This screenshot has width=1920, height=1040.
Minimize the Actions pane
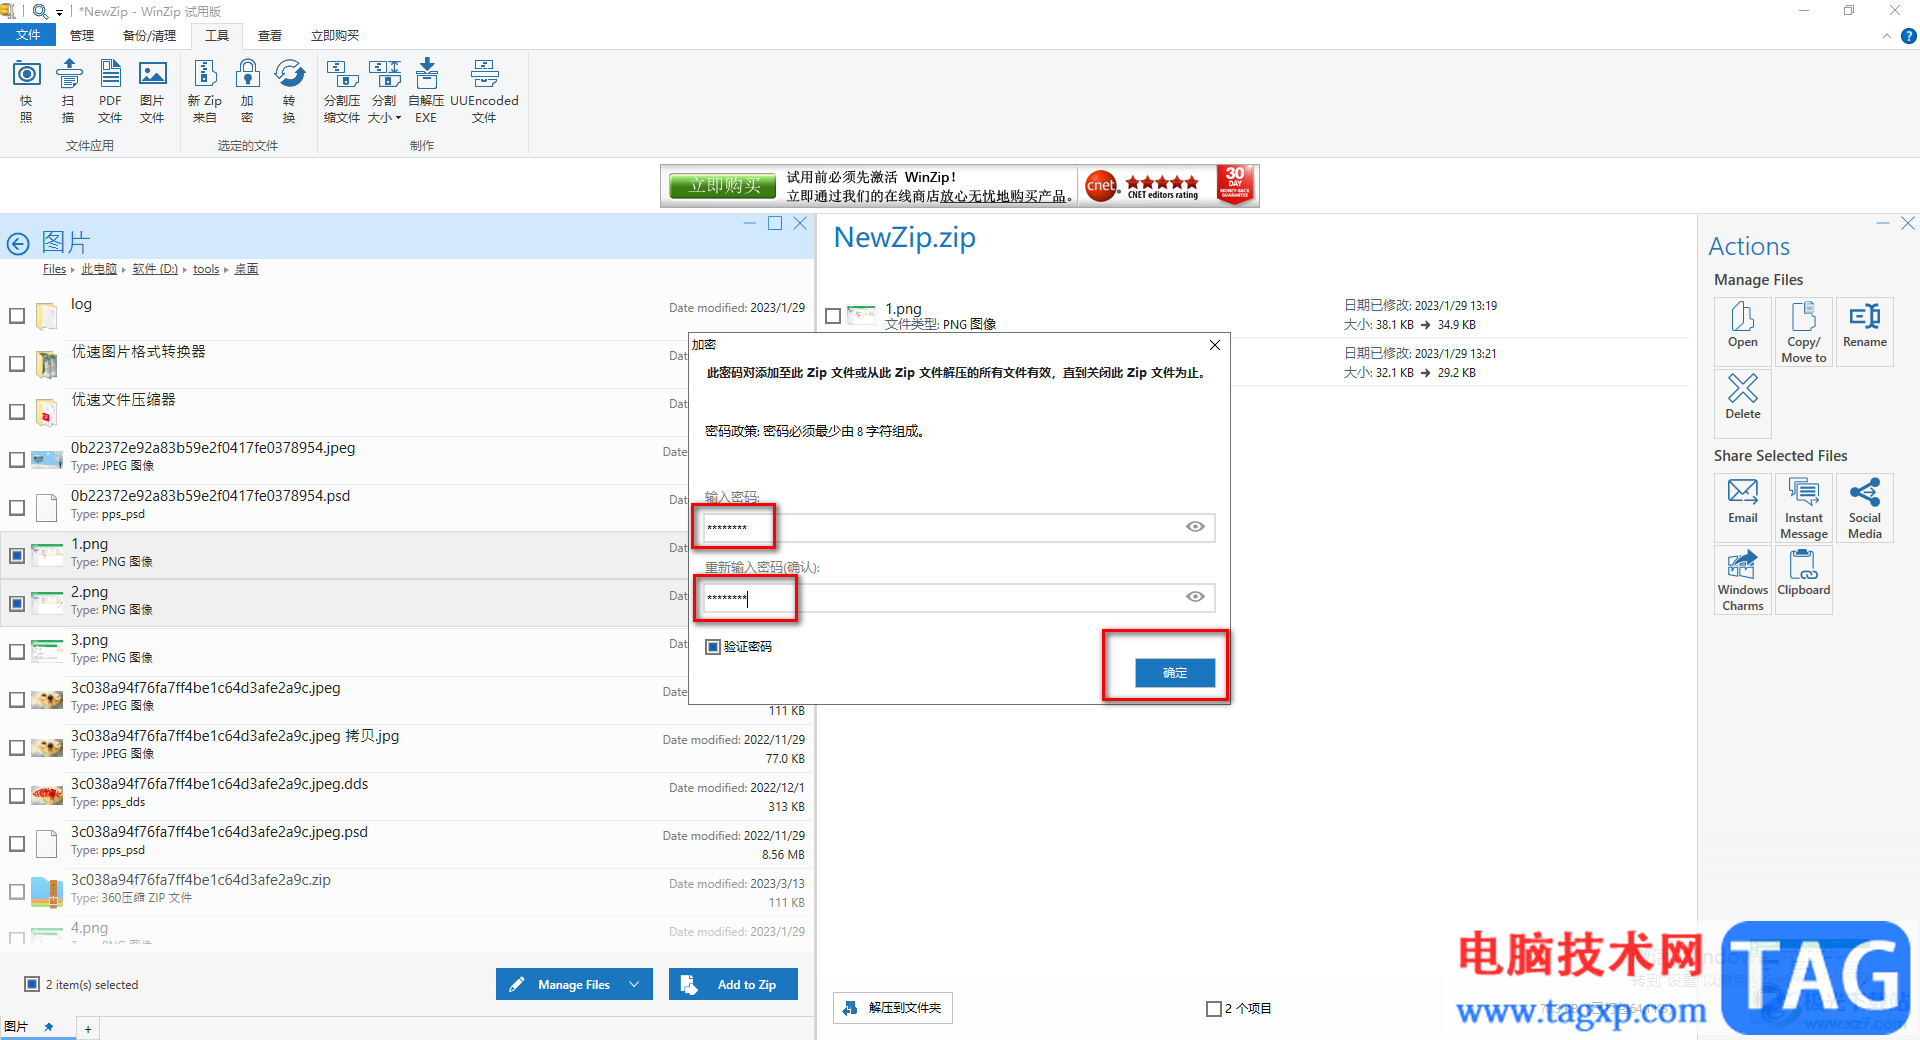1883,224
